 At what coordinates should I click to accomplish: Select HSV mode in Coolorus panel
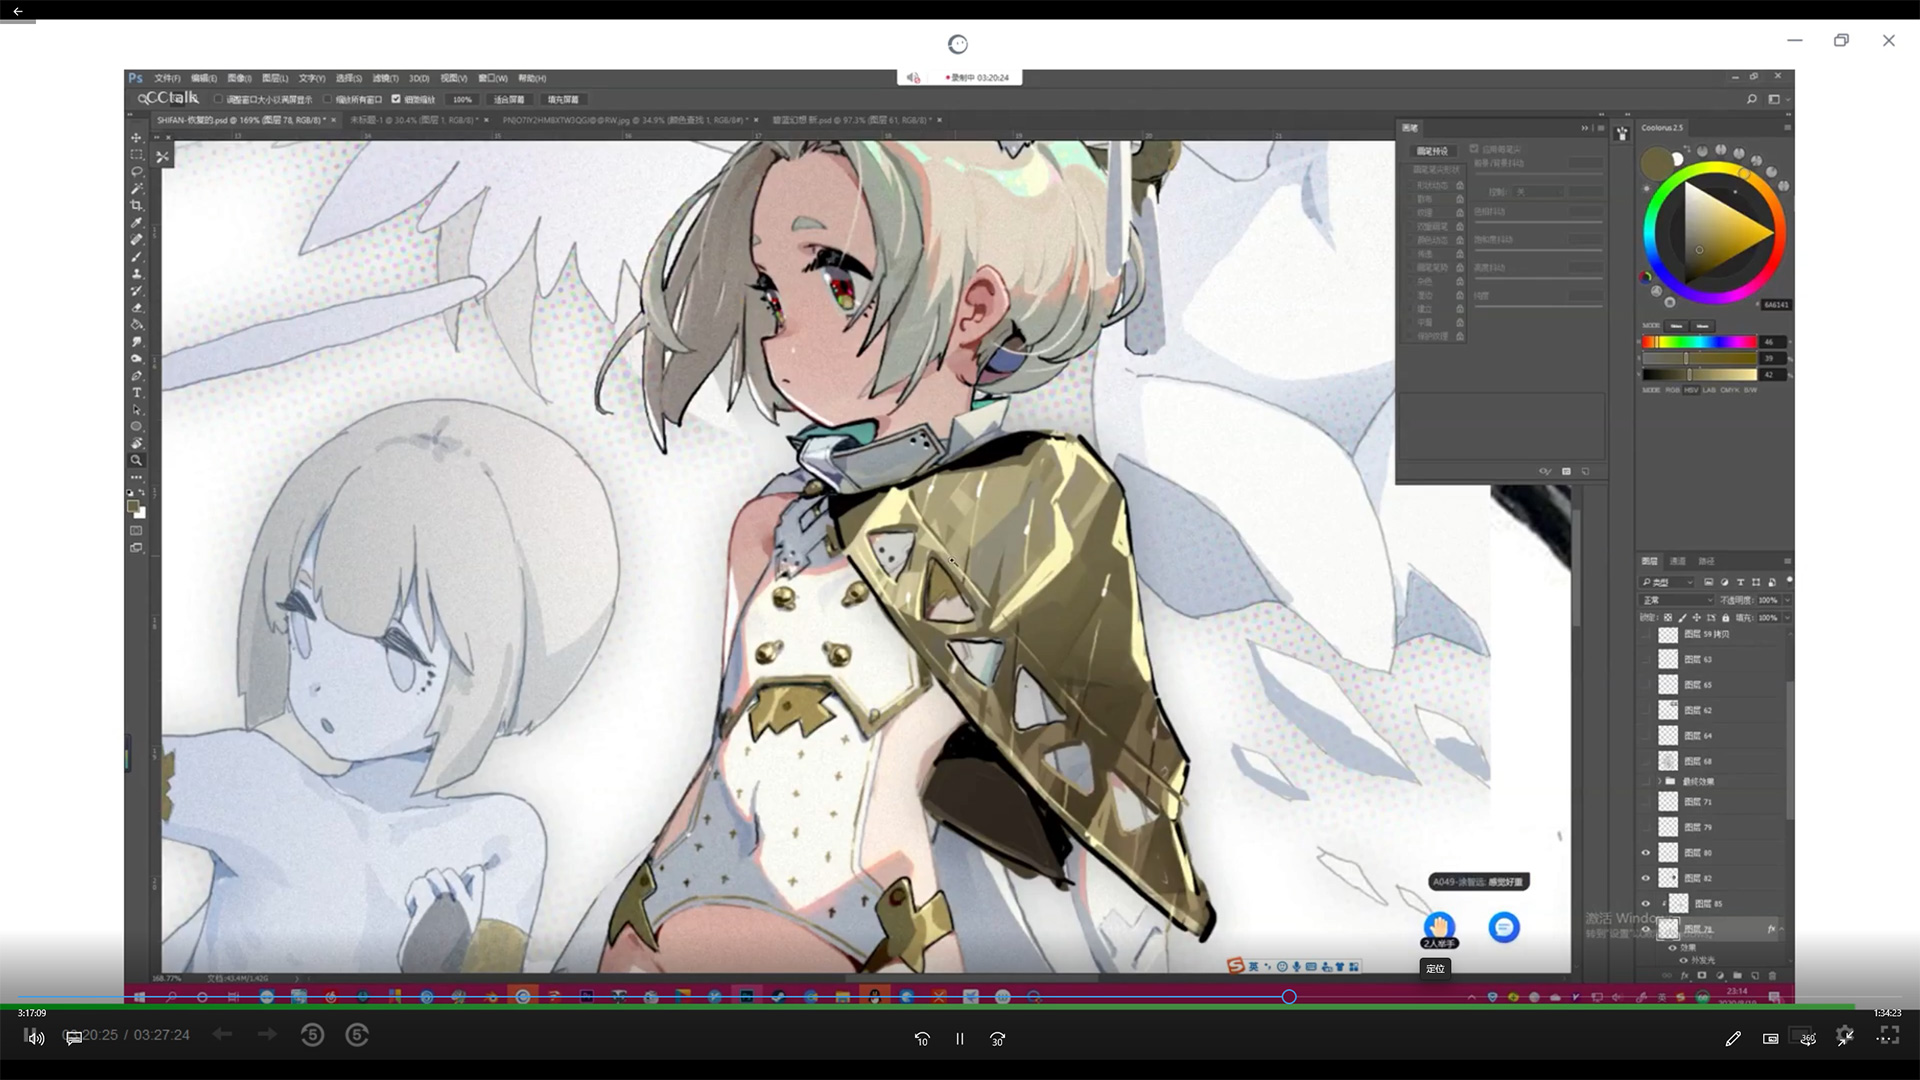coord(1691,390)
